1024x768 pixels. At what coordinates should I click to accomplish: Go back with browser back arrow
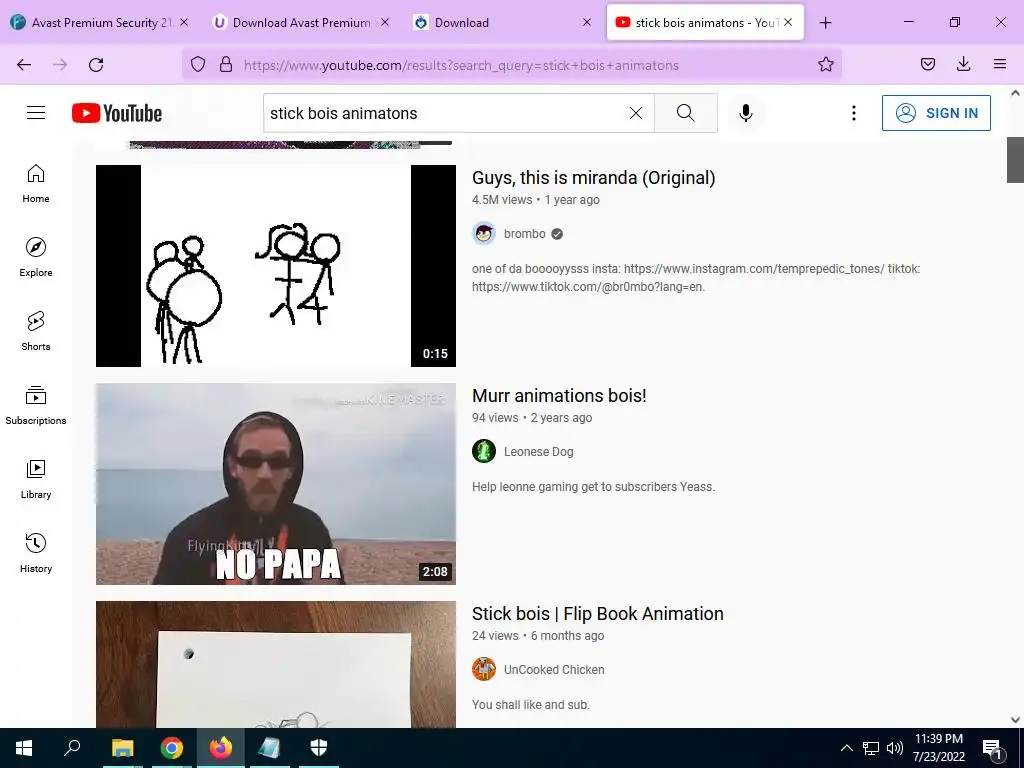pos(24,65)
